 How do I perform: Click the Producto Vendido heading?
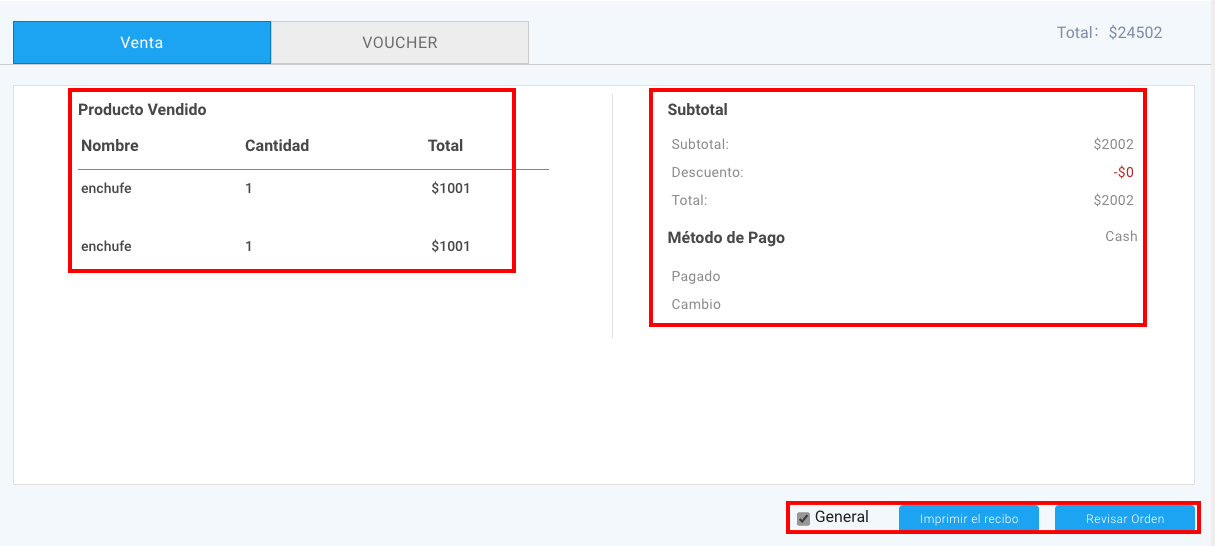[x=142, y=110]
